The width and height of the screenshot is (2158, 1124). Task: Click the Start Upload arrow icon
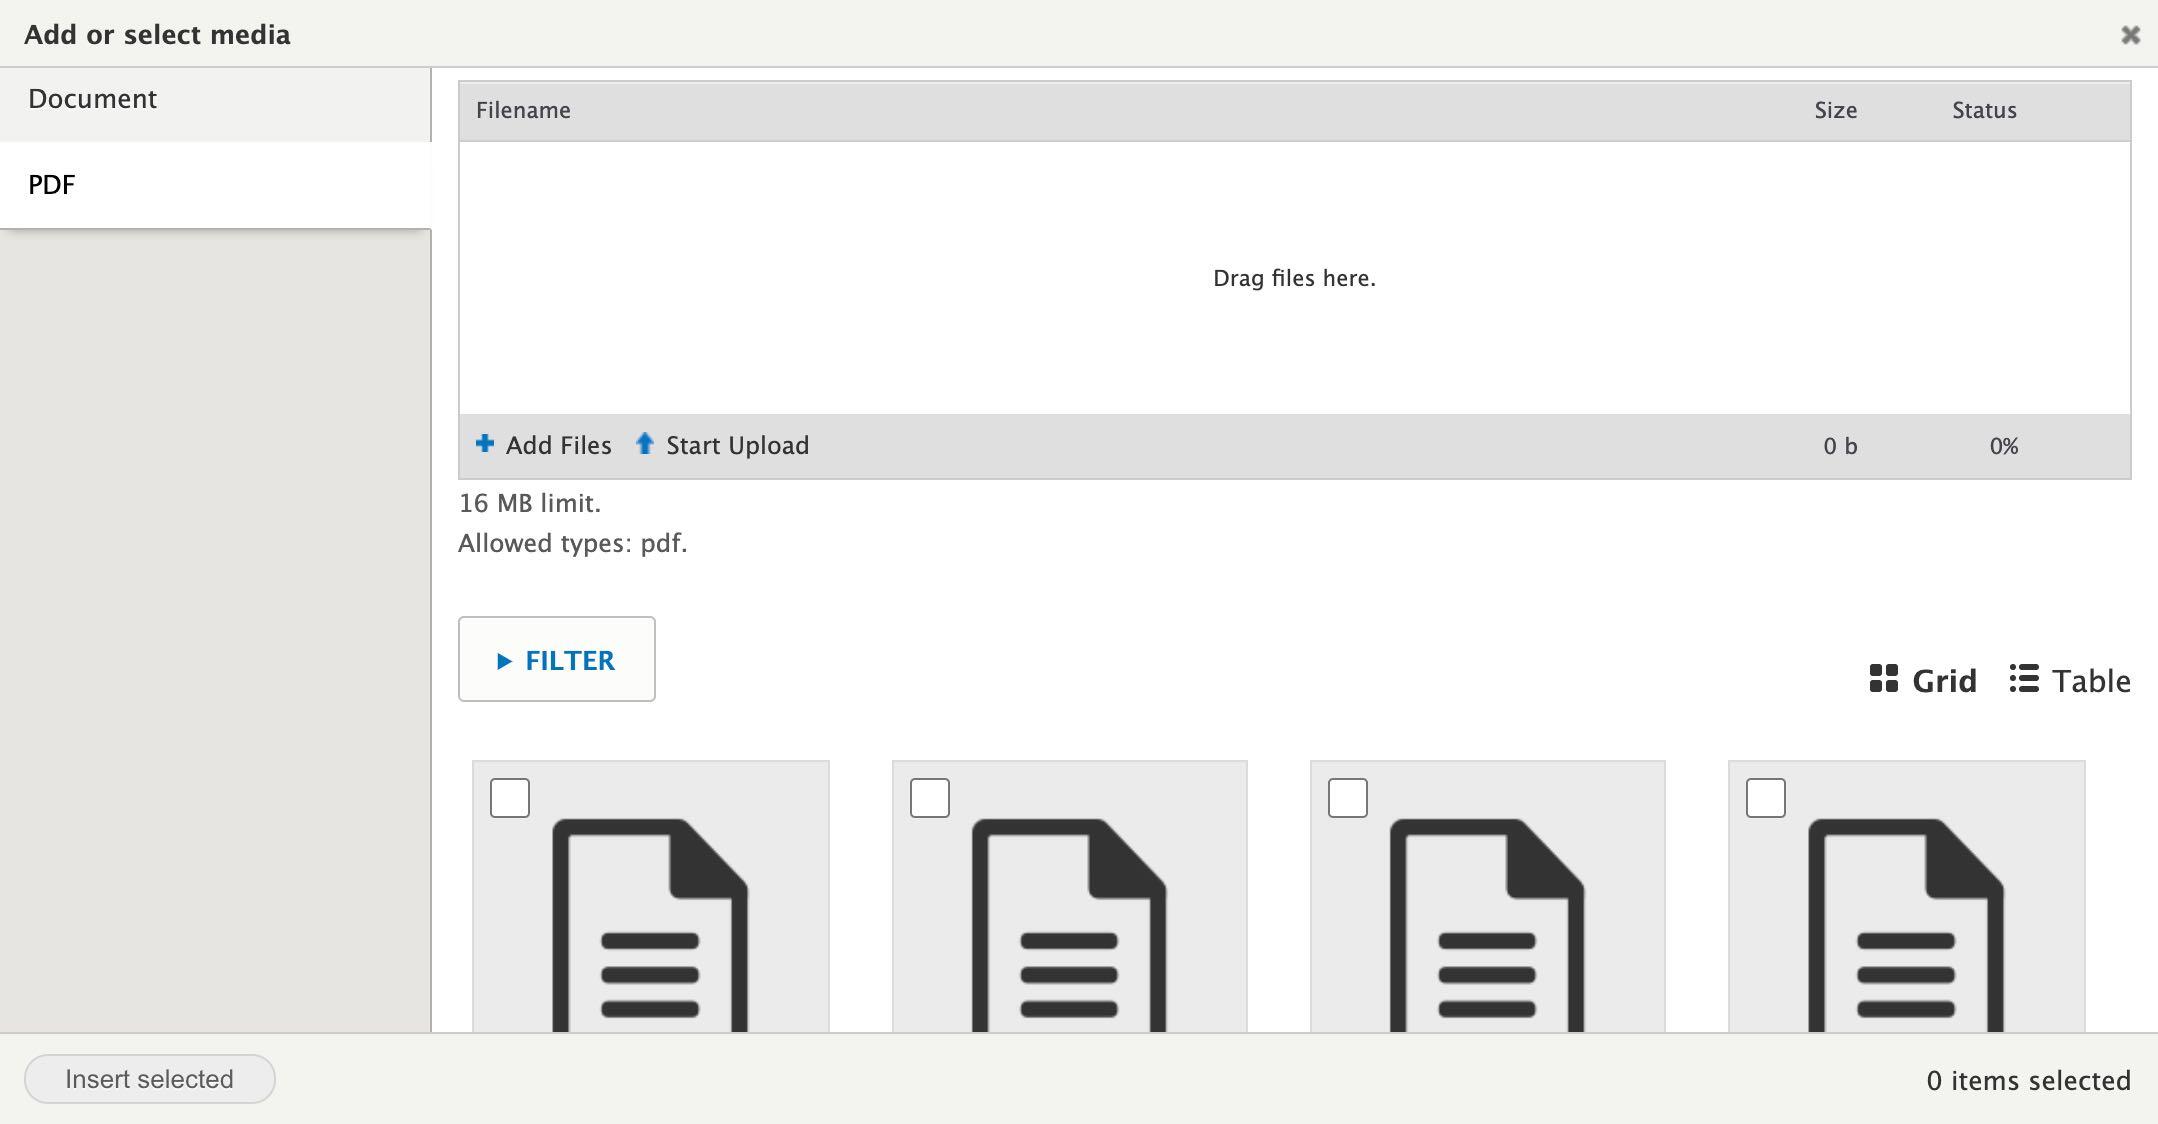(645, 443)
